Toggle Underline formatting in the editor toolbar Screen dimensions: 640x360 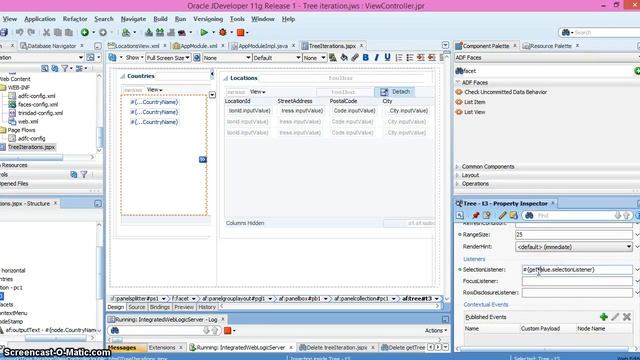point(387,58)
